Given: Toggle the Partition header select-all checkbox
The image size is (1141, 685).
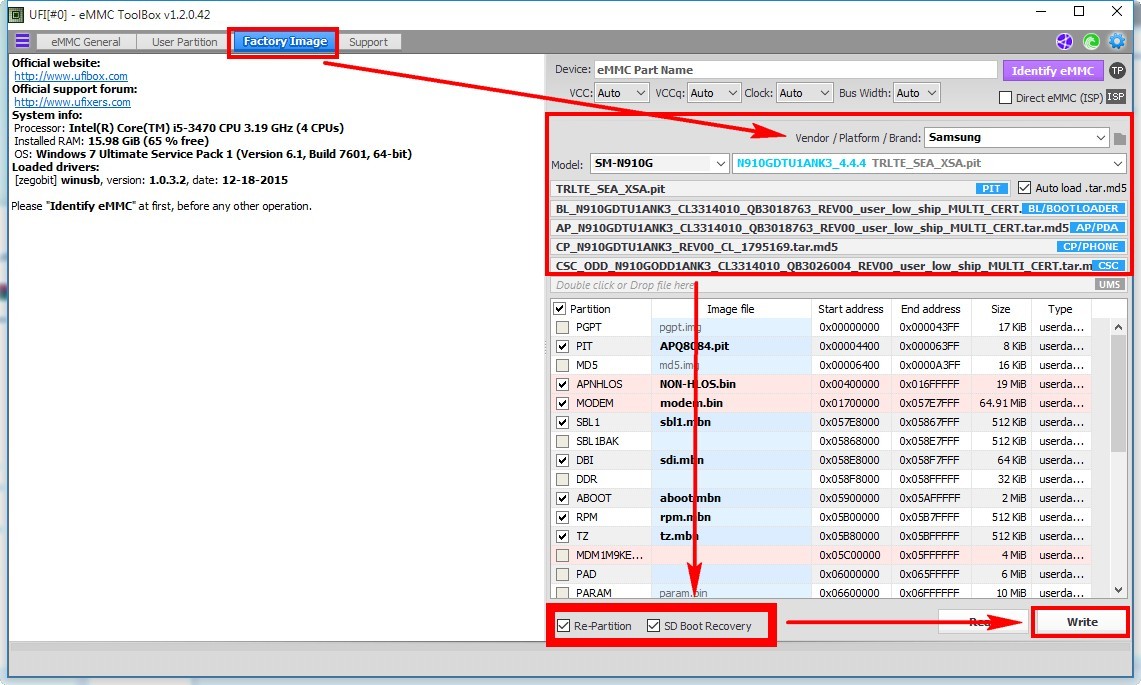Looking at the screenshot, I should (560, 309).
